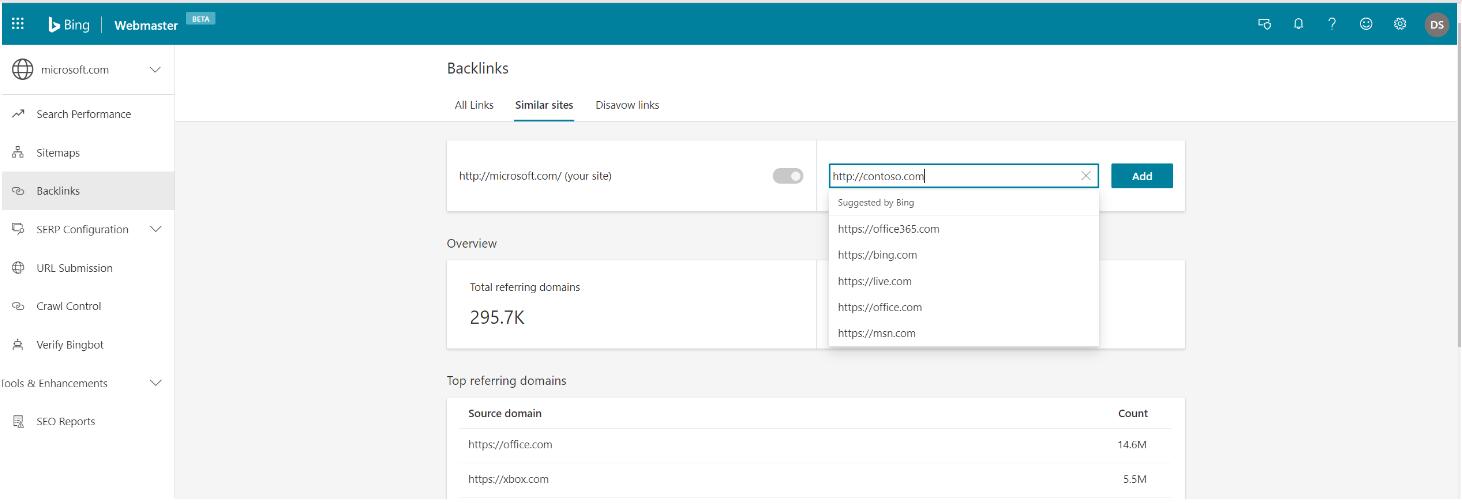Click the globe icon beside microsoft.com

22,69
